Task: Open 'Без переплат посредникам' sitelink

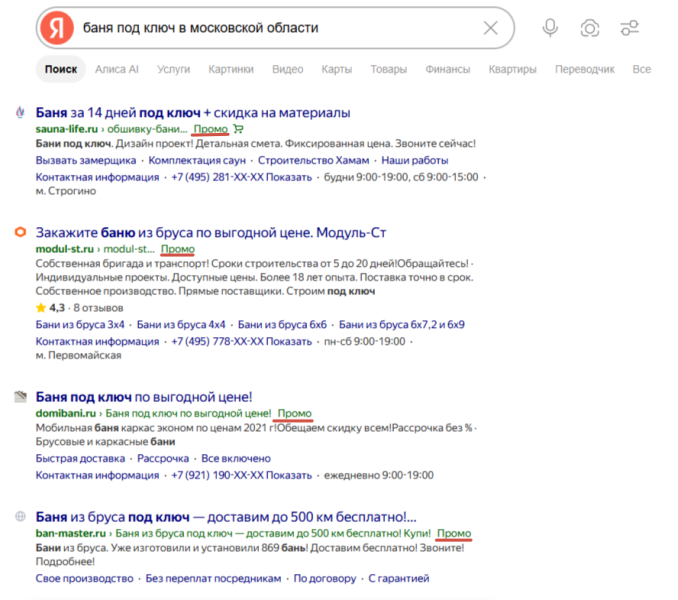Action: [x=213, y=578]
